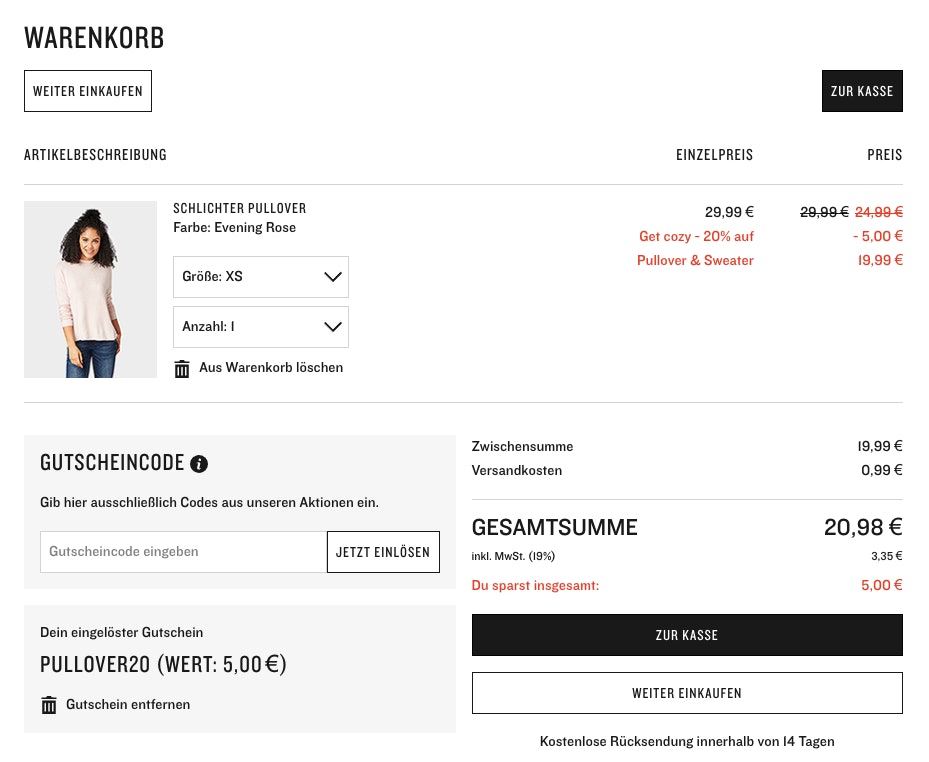Click chevron arrow in Anzahl selector
Image resolution: width=929 pixels, height=762 pixels.
333,327
